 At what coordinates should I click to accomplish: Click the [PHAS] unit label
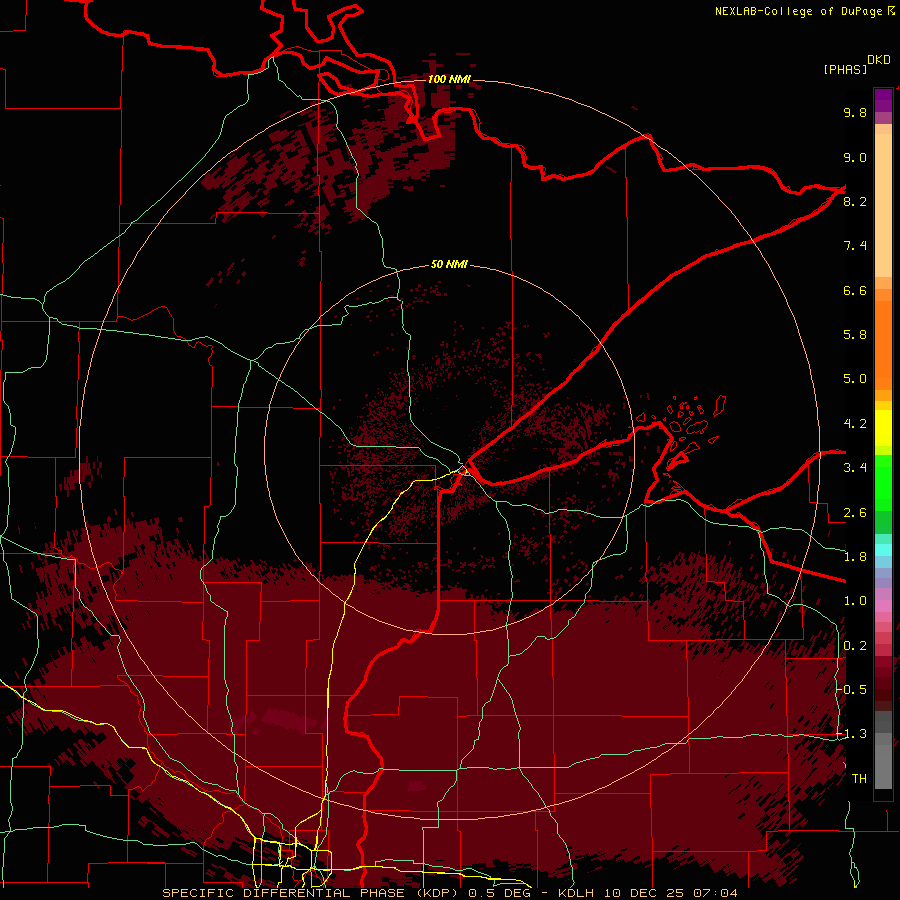[845, 70]
